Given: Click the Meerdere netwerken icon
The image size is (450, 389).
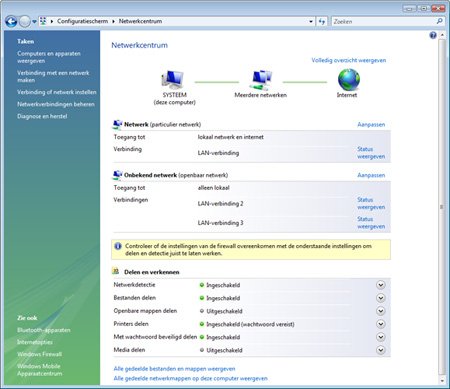Looking at the screenshot, I should click(261, 80).
